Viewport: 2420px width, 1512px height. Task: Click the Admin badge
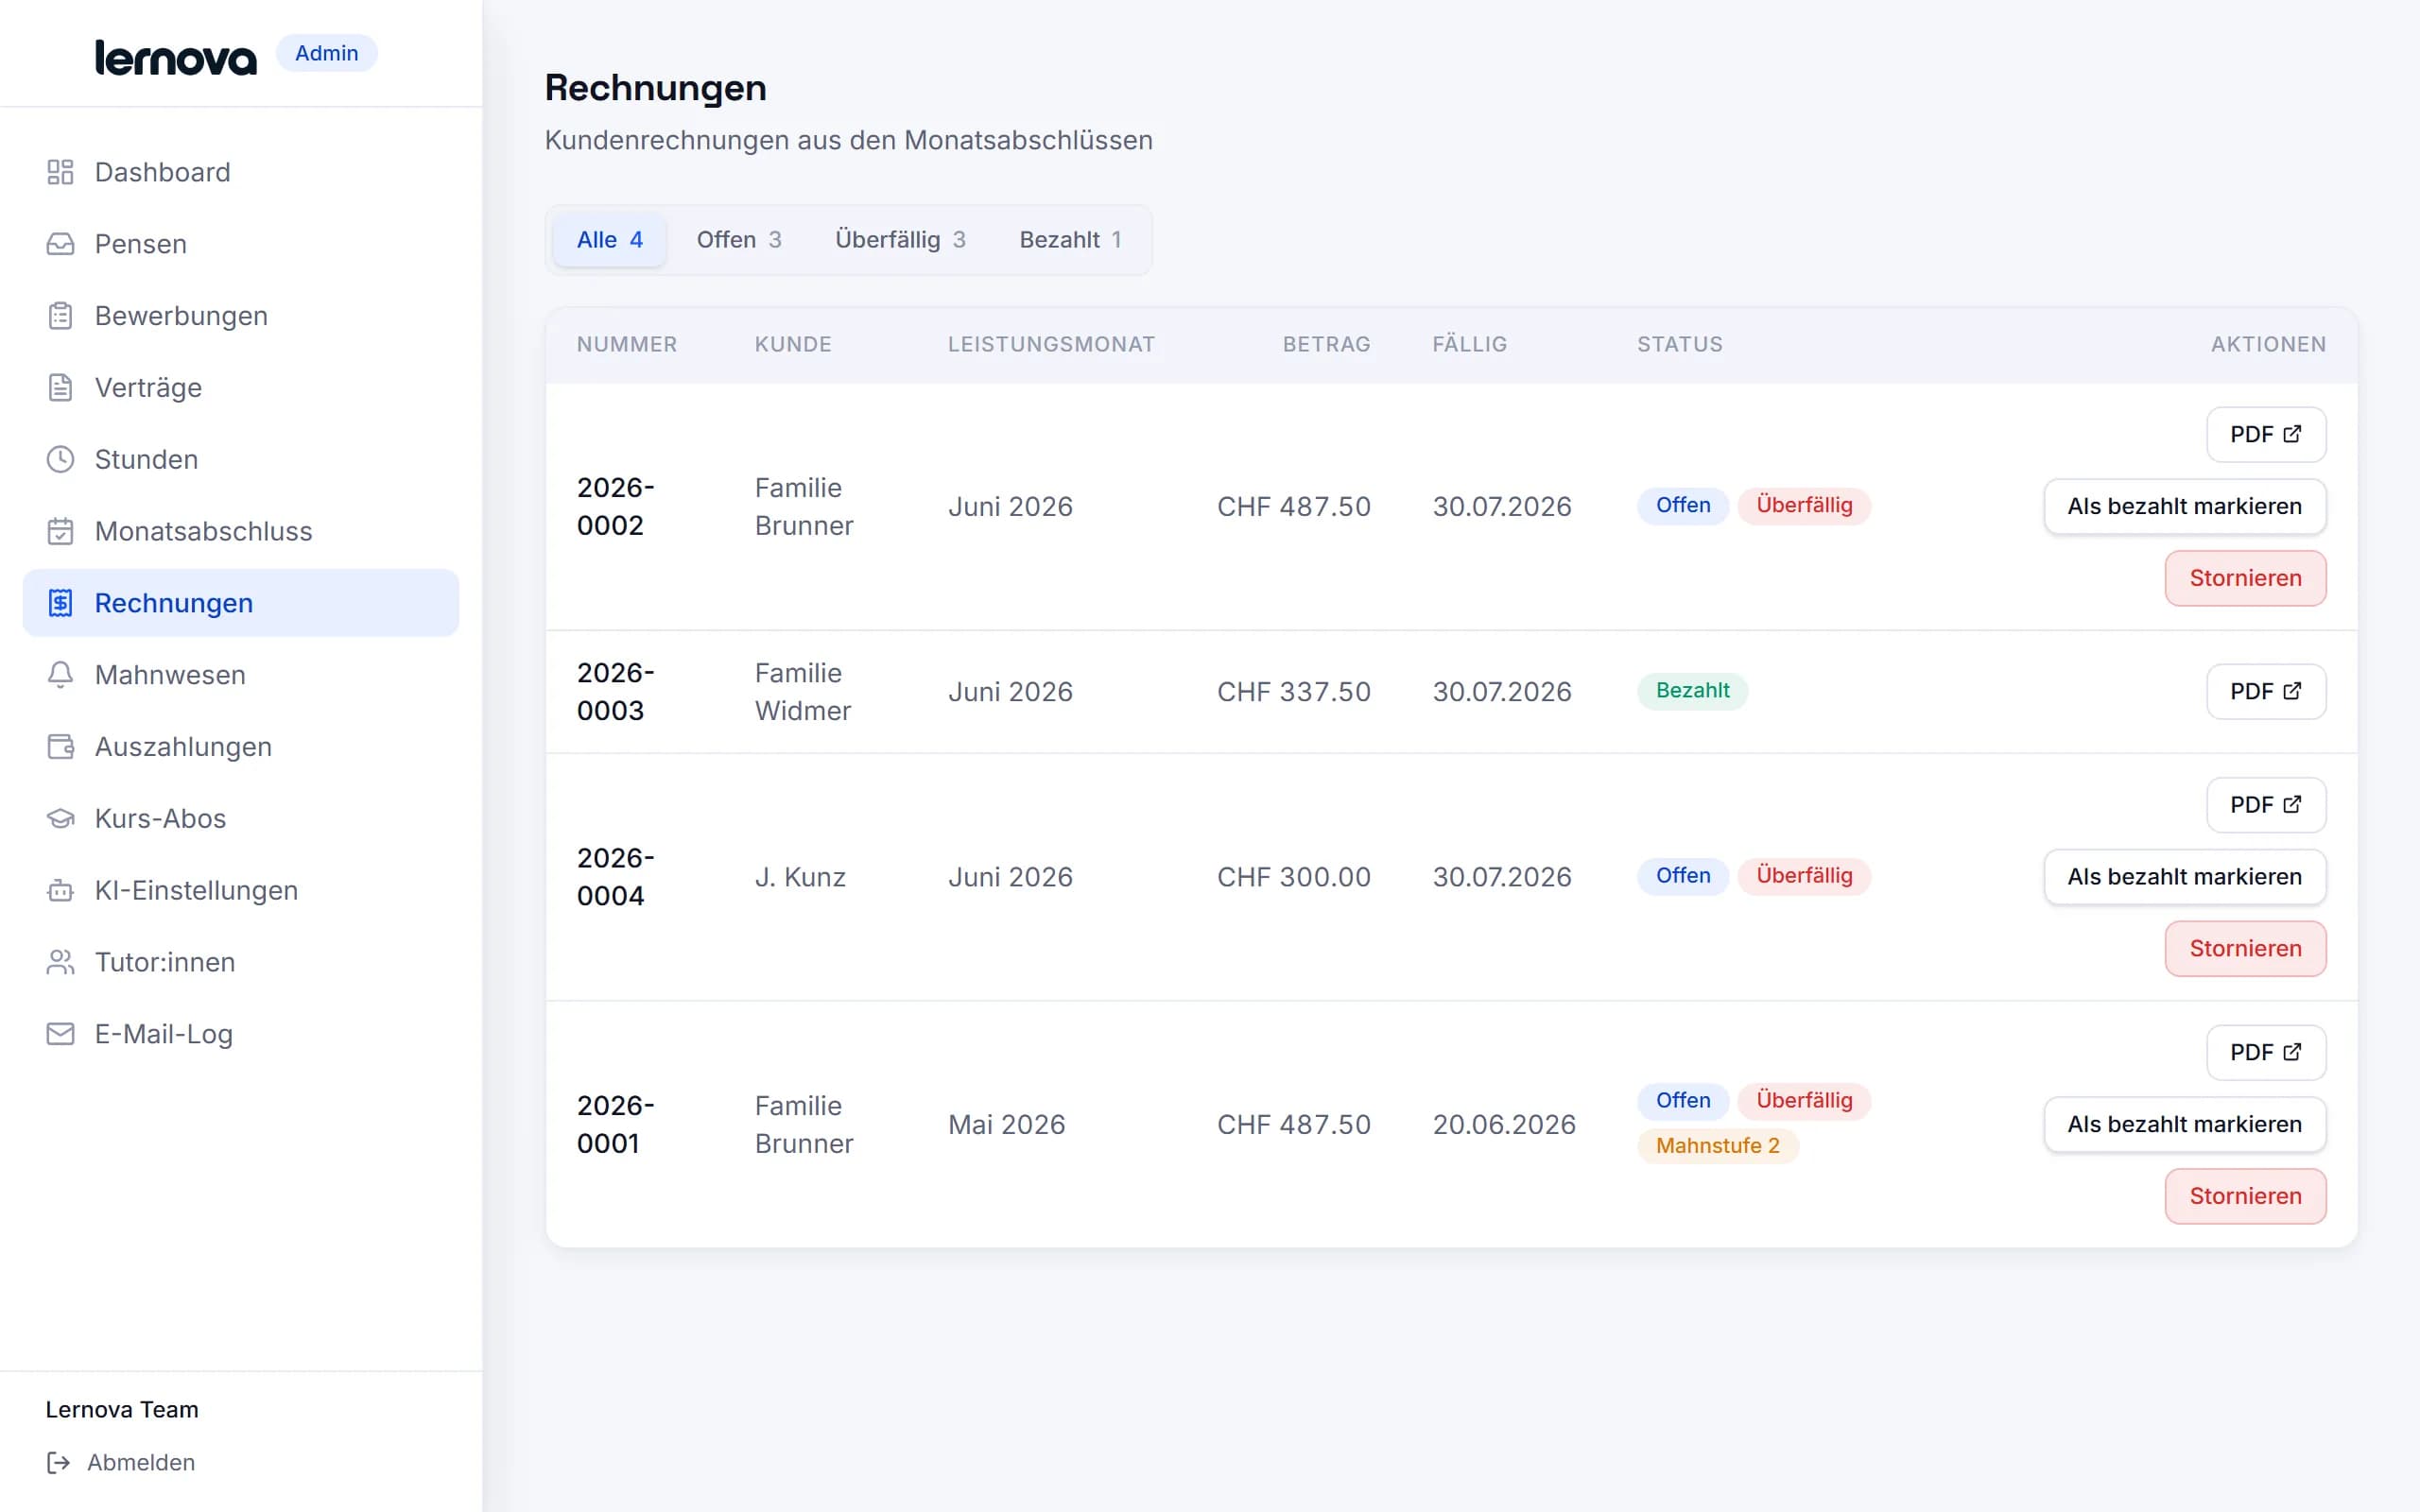326,53
